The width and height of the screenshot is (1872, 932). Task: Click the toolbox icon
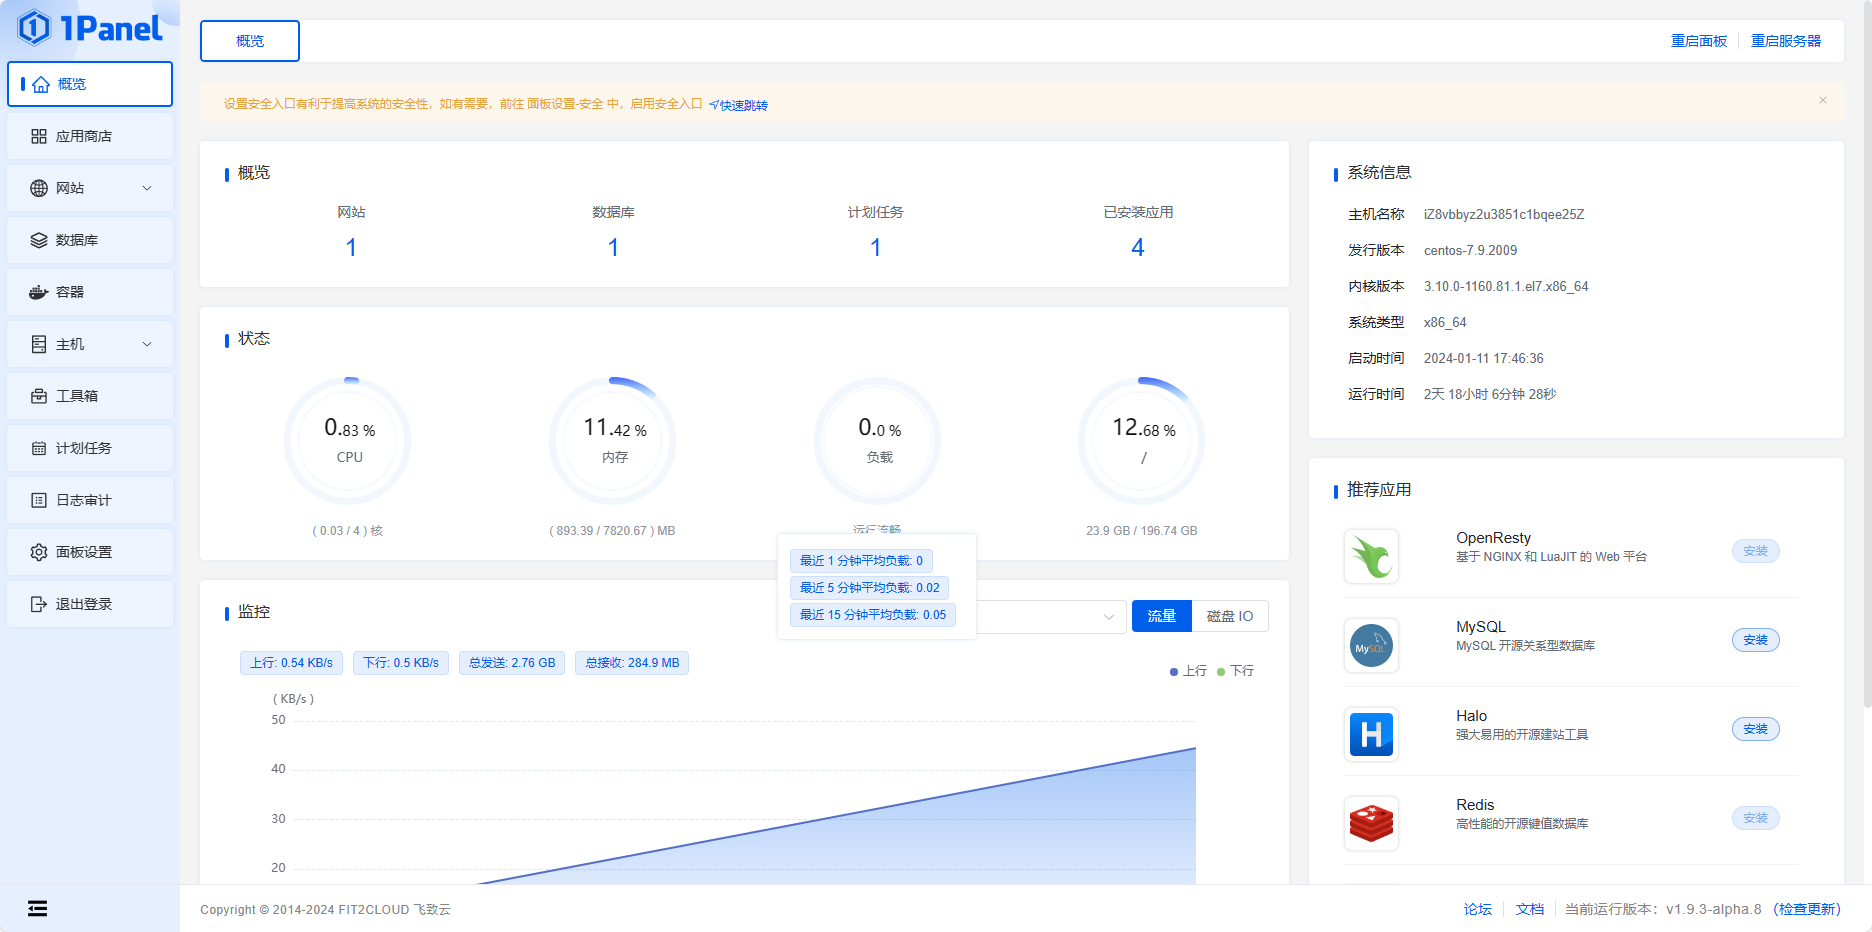tap(39, 396)
